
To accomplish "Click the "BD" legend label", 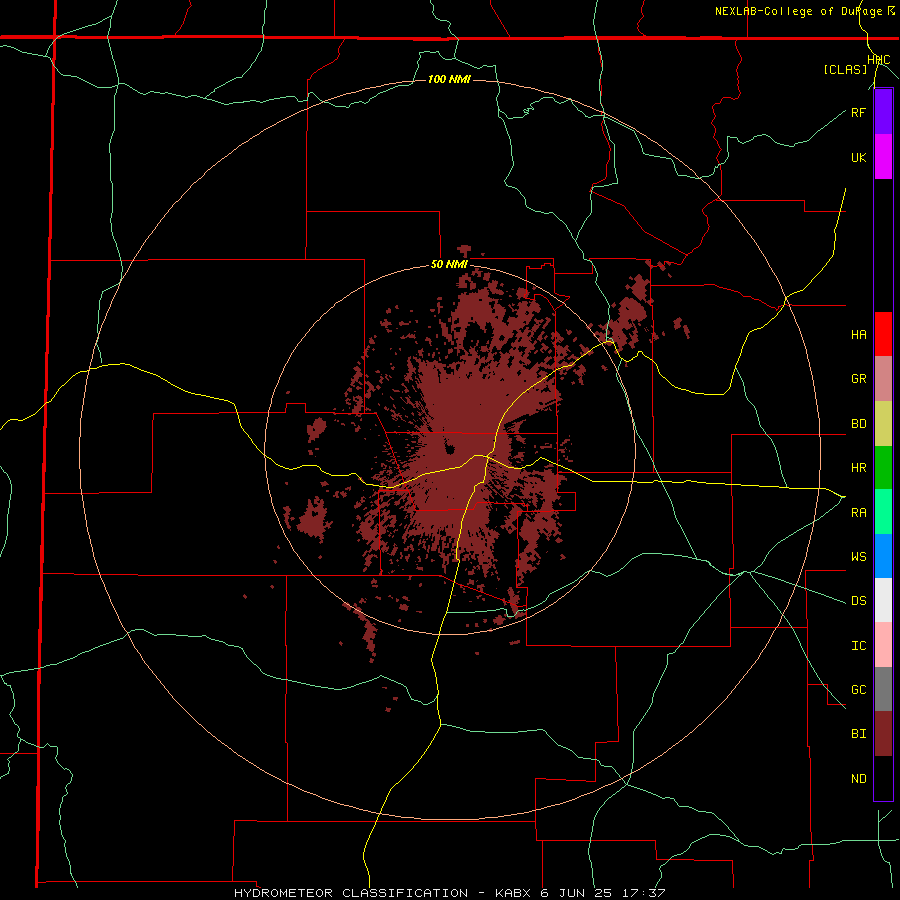I will click(858, 424).
